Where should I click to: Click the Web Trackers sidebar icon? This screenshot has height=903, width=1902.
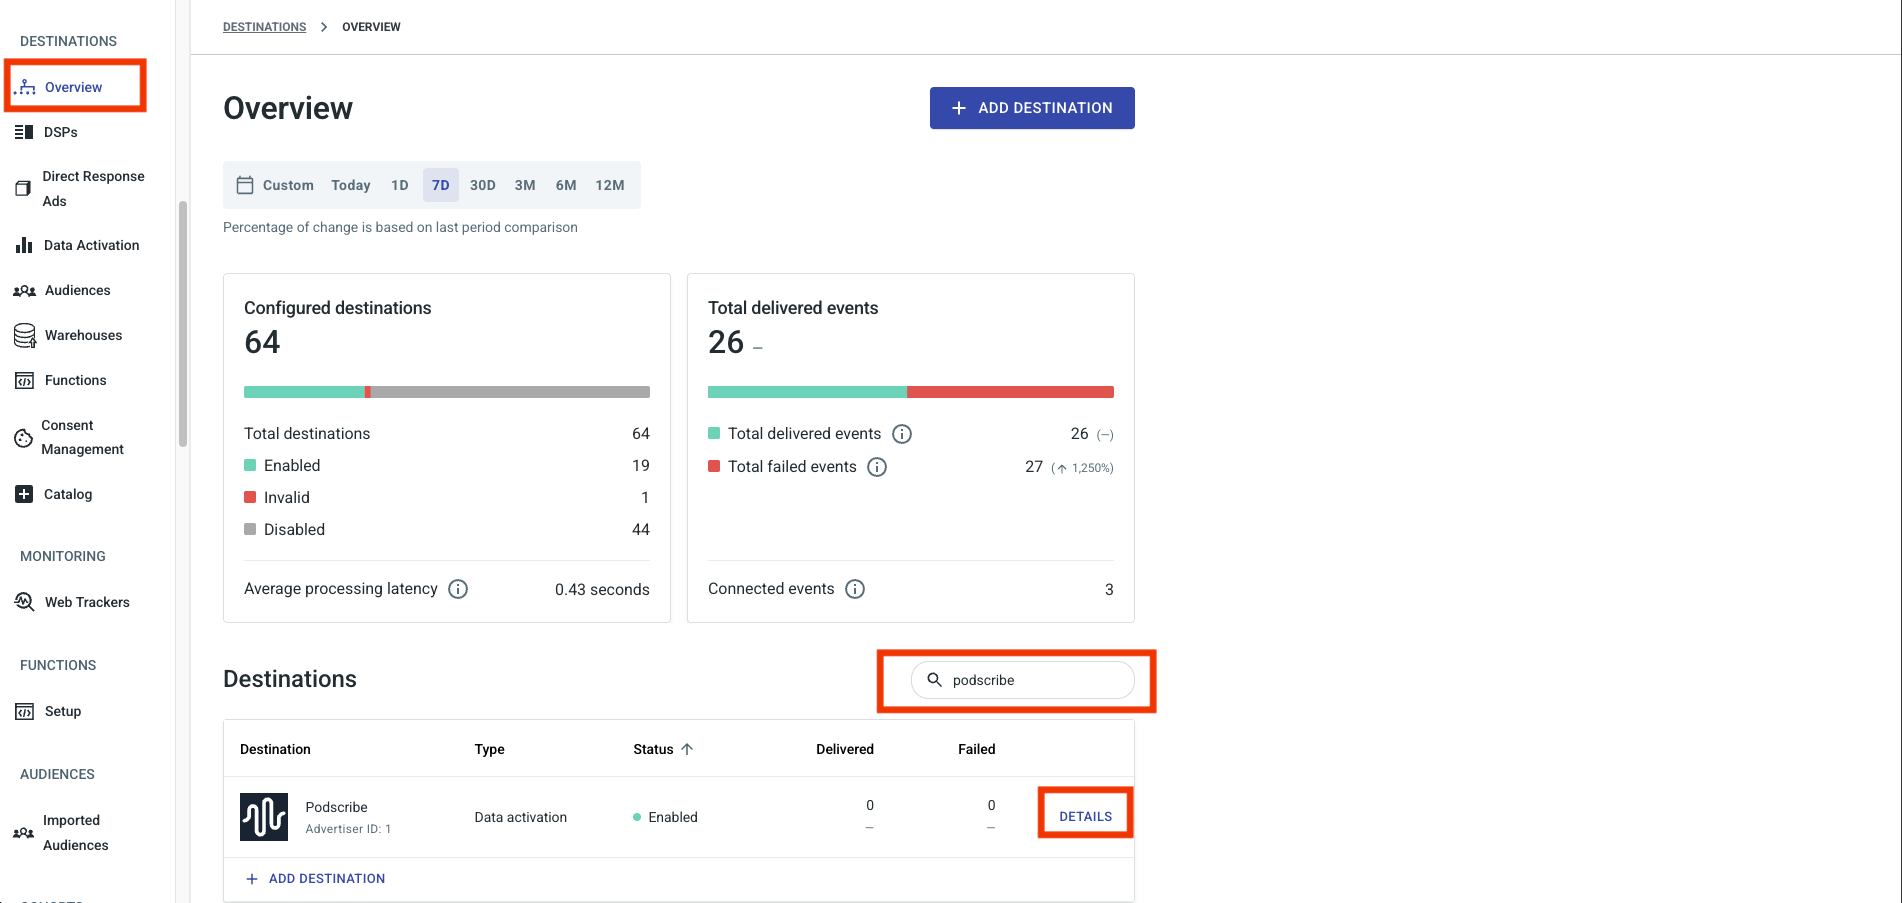[x=25, y=602]
